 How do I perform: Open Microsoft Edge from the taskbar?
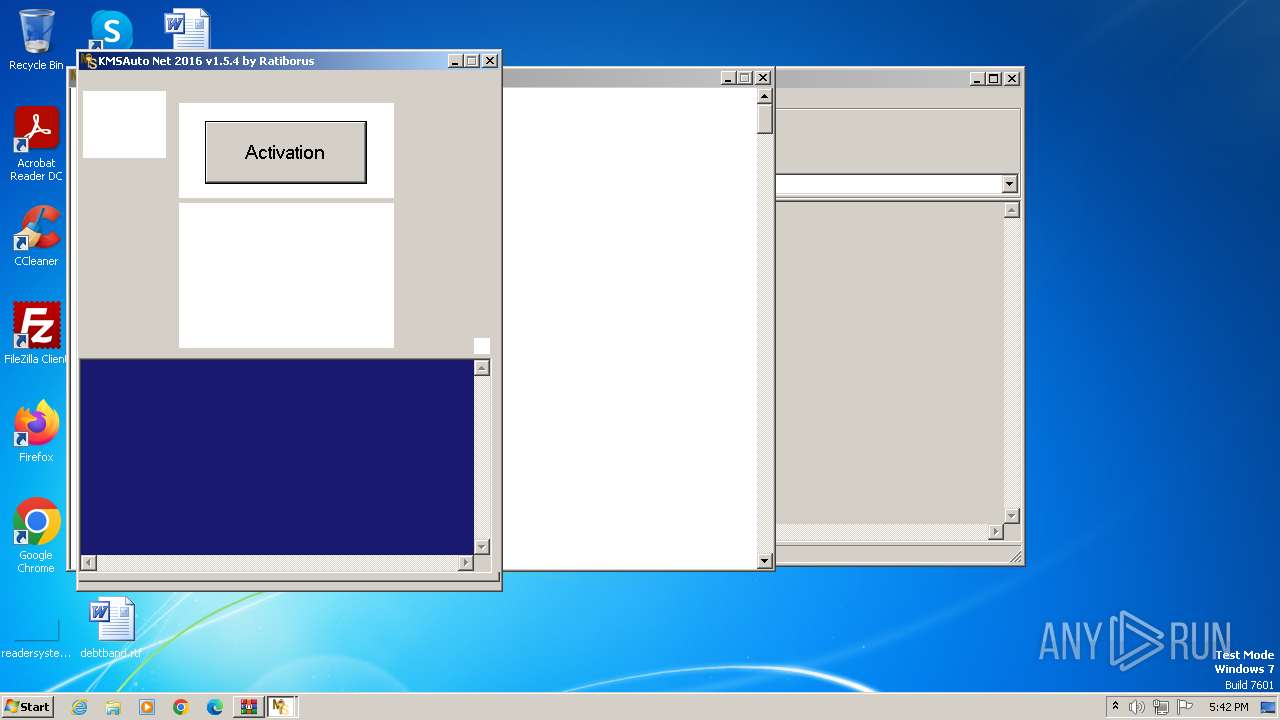(215, 707)
